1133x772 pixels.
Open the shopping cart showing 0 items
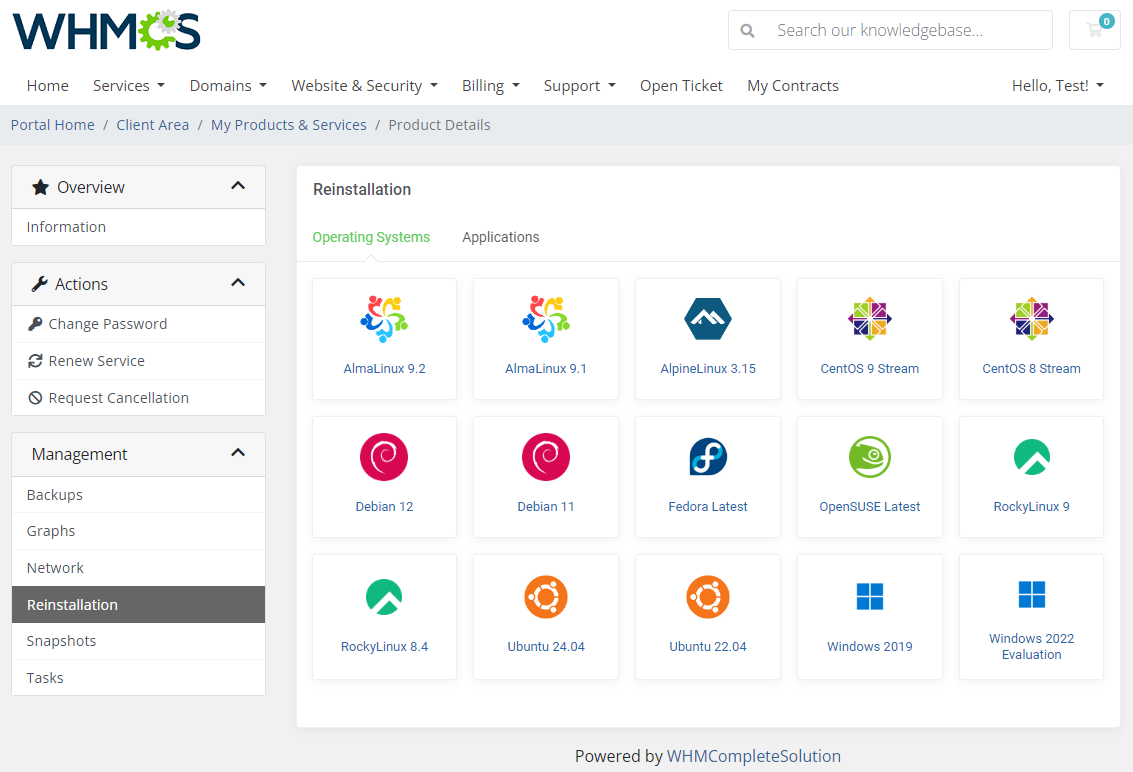click(x=1094, y=30)
